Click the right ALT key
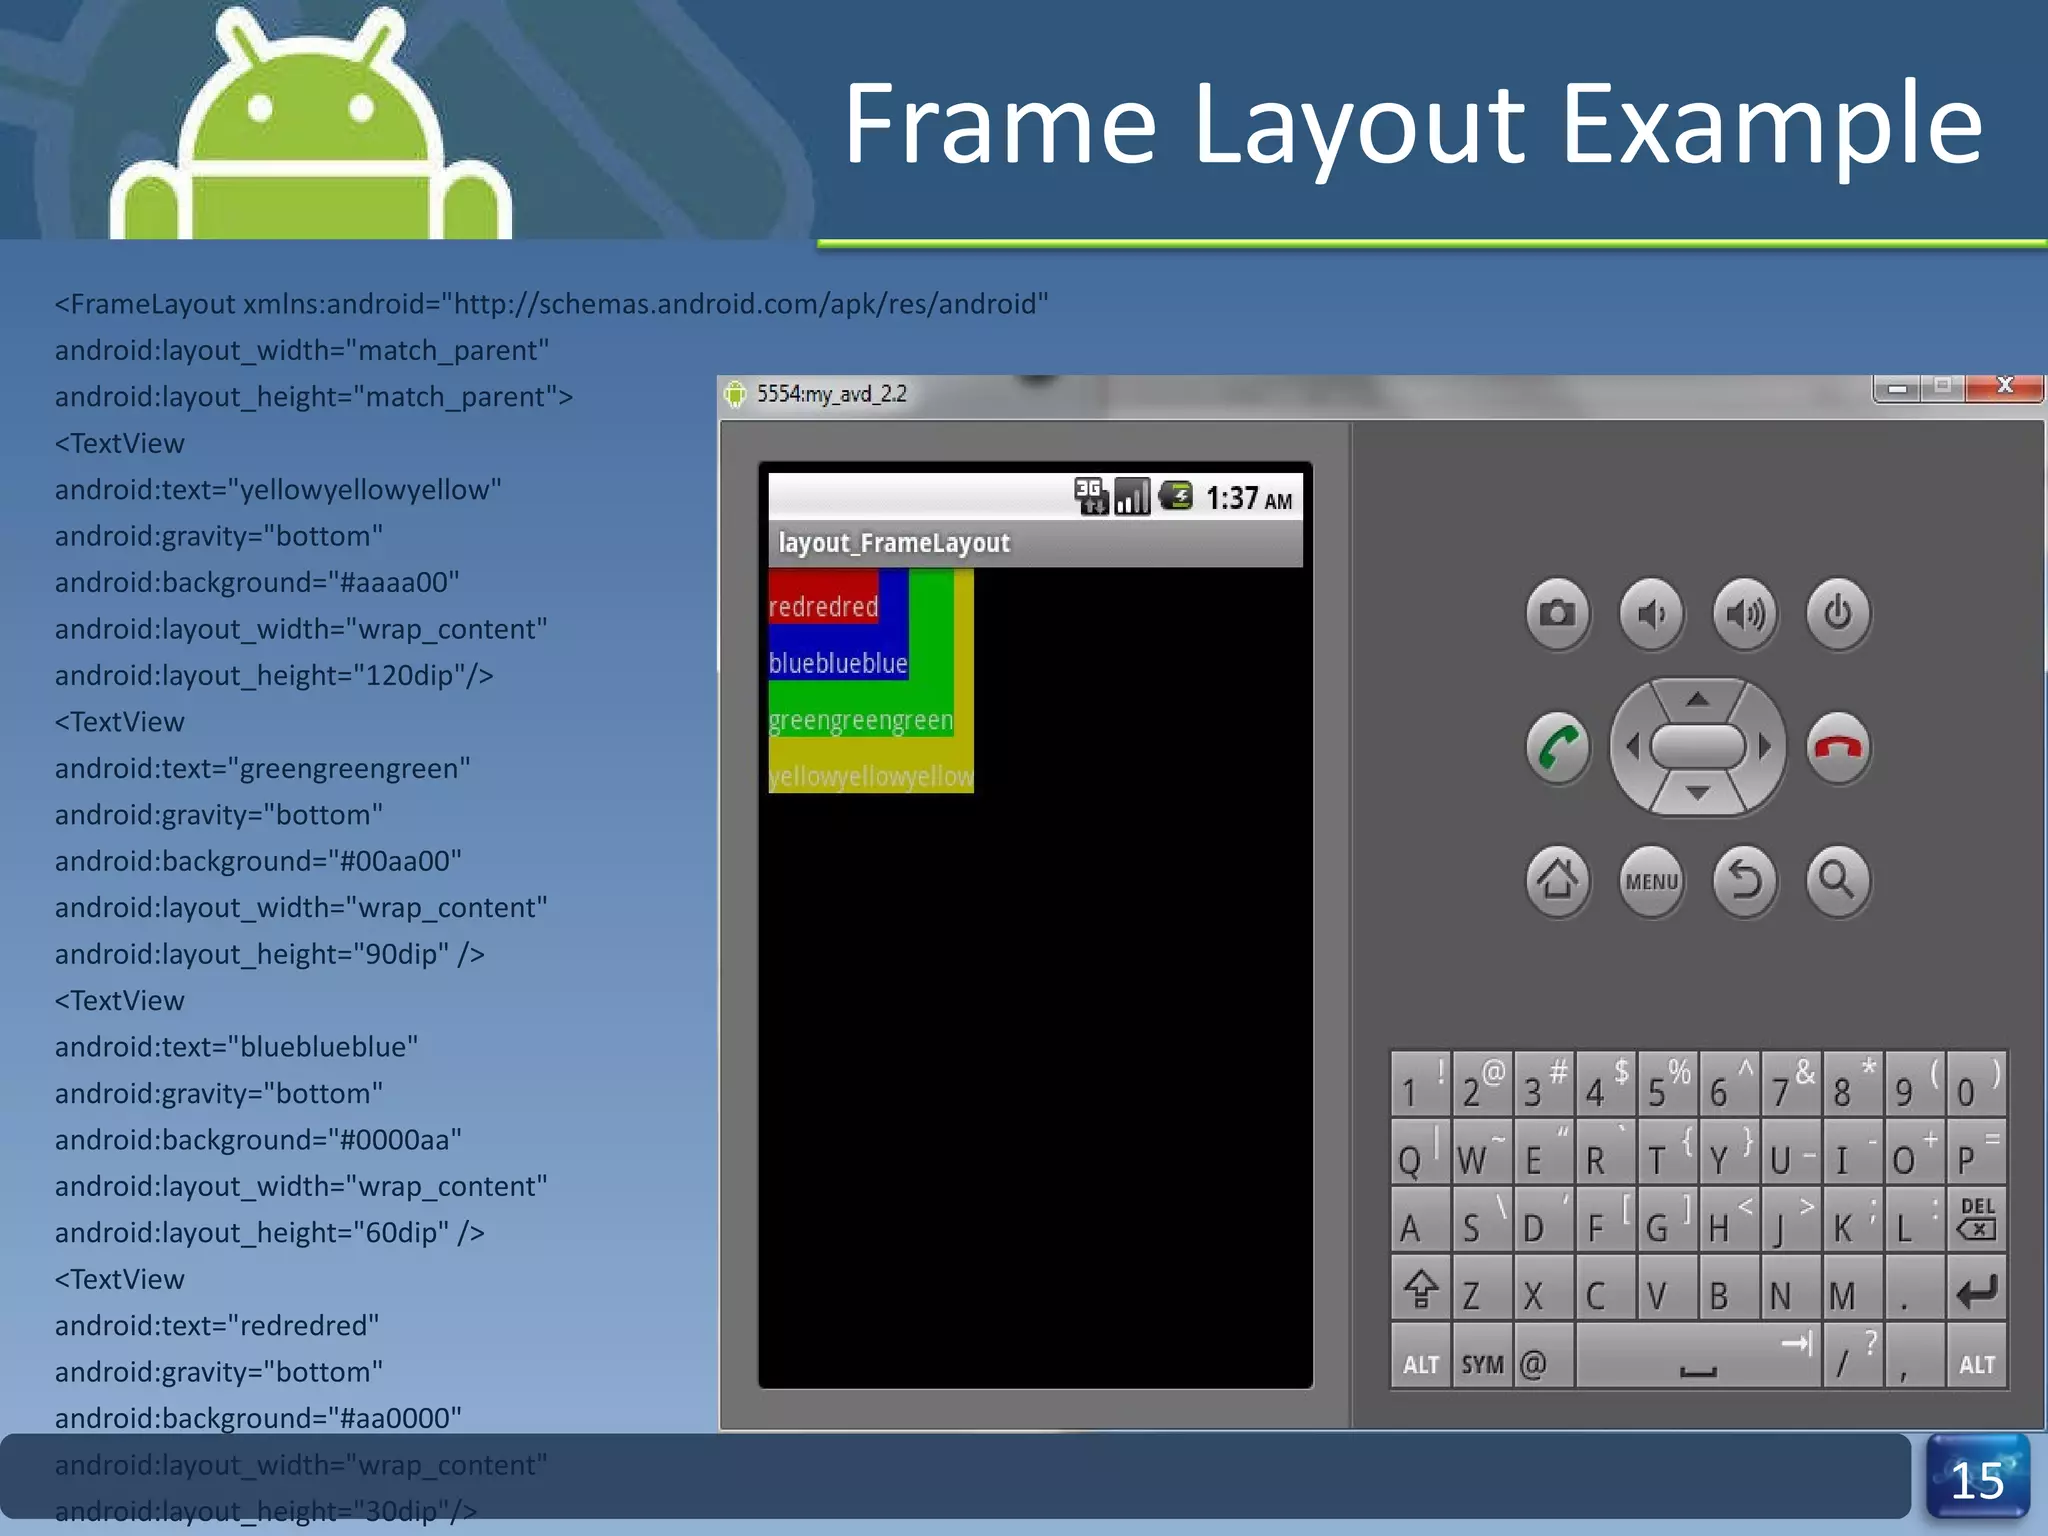Screen dimensions: 2048x1536 pyautogui.click(x=1976, y=1356)
